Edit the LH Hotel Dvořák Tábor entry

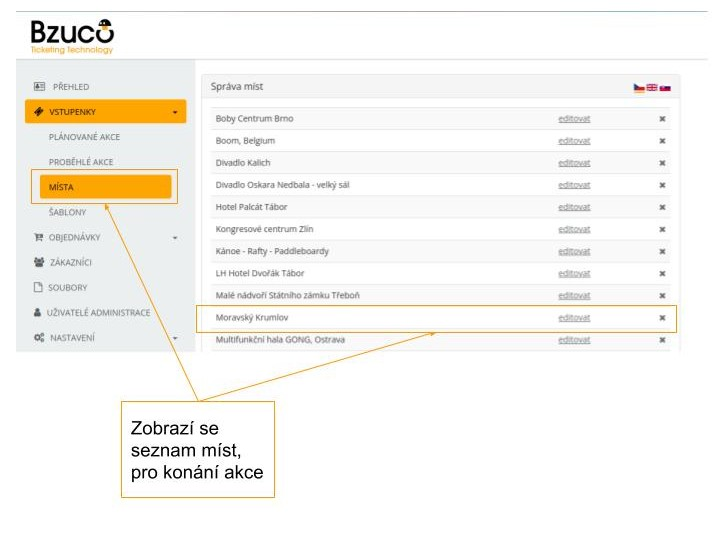[x=574, y=273]
